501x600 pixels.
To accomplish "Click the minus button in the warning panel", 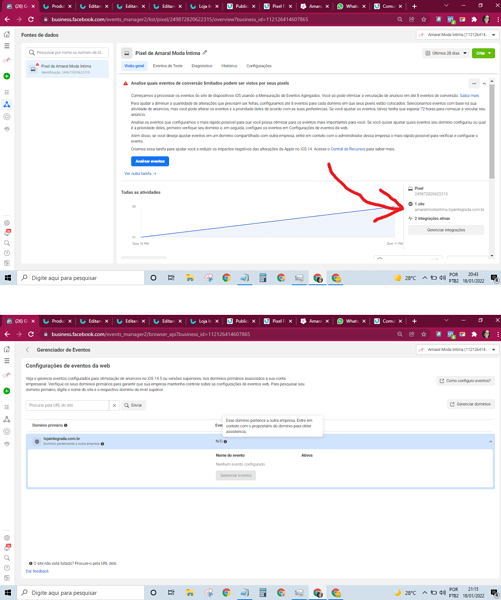I will (x=474, y=83).
